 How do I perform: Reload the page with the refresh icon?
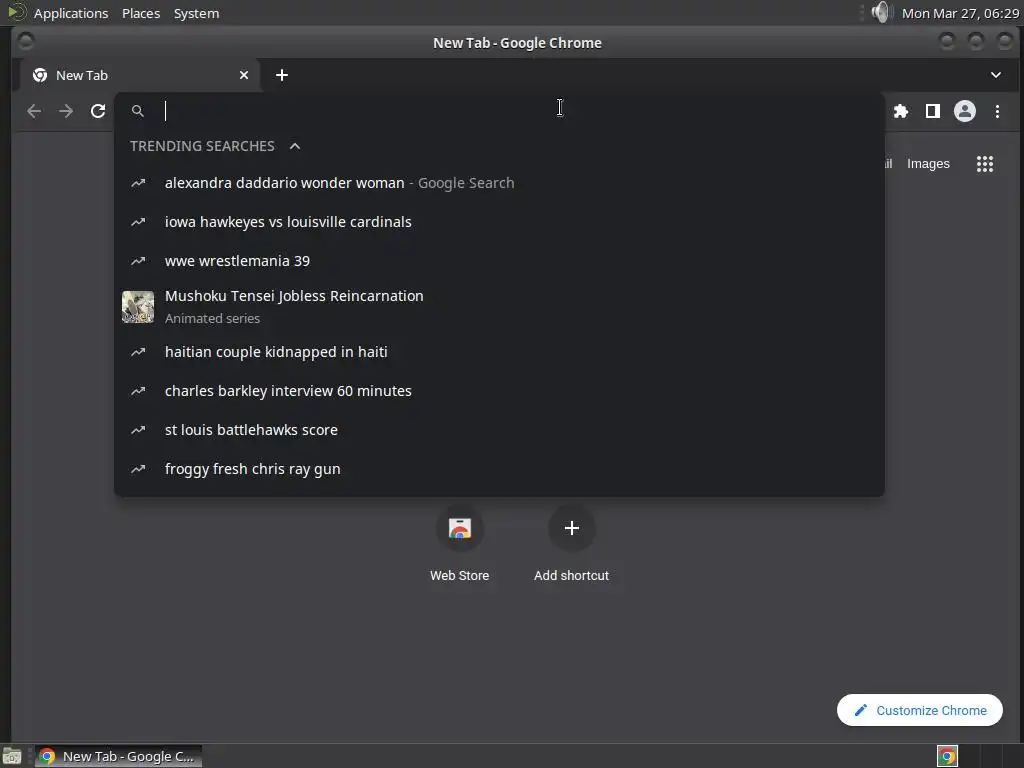click(98, 112)
